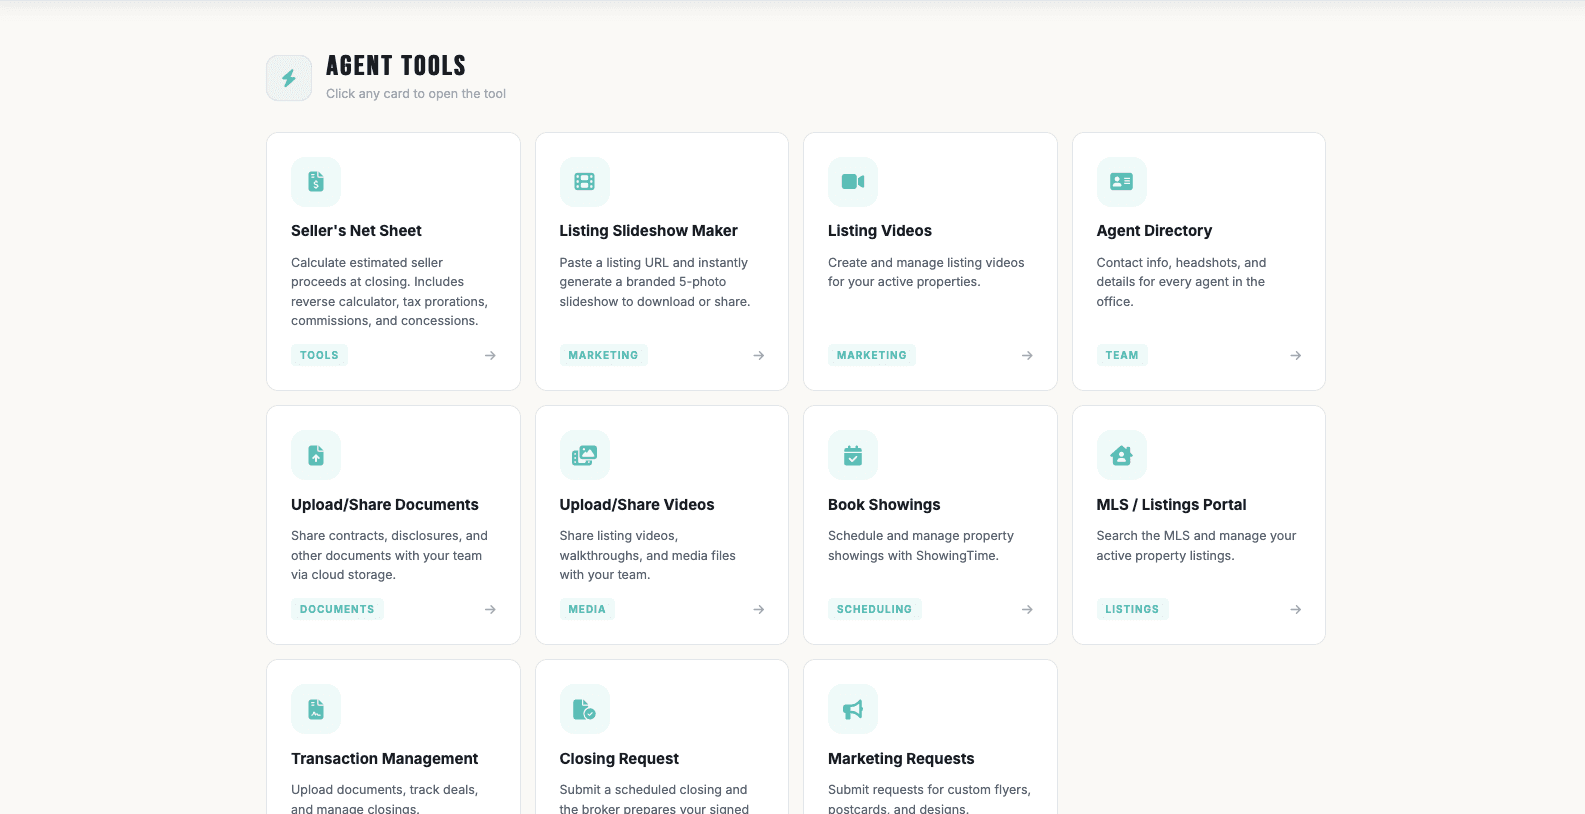The height and width of the screenshot is (814, 1585).
Task: Click the Transaction Management contract icon
Action: coord(316,710)
